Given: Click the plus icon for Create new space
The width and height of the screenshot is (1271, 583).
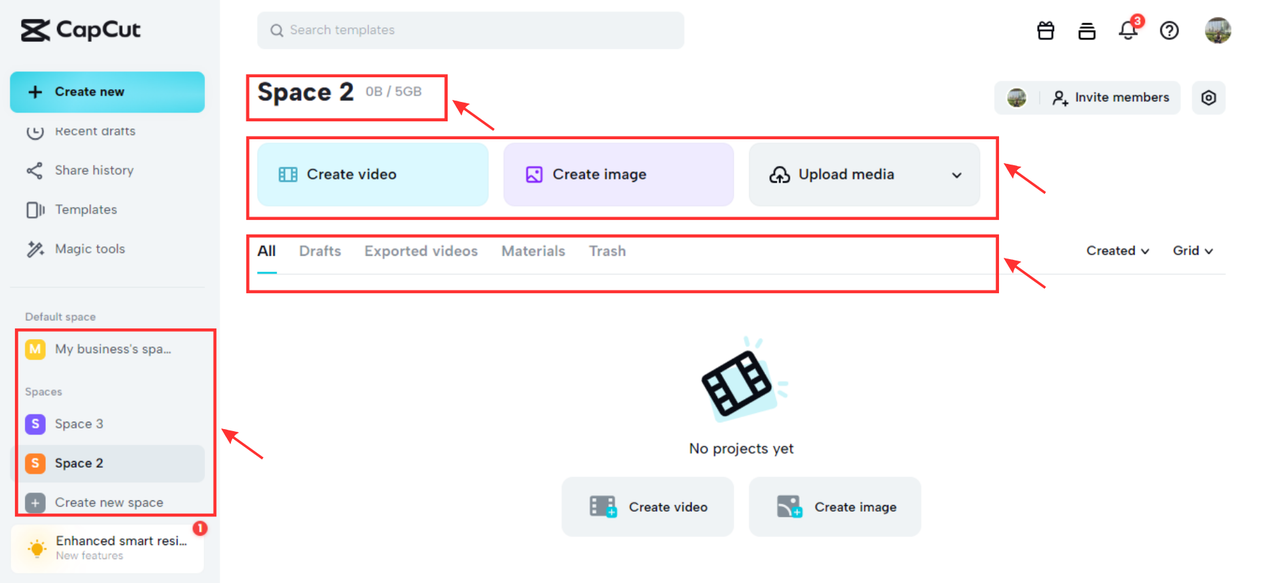Looking at the screenshot, I should pos(35,503).
